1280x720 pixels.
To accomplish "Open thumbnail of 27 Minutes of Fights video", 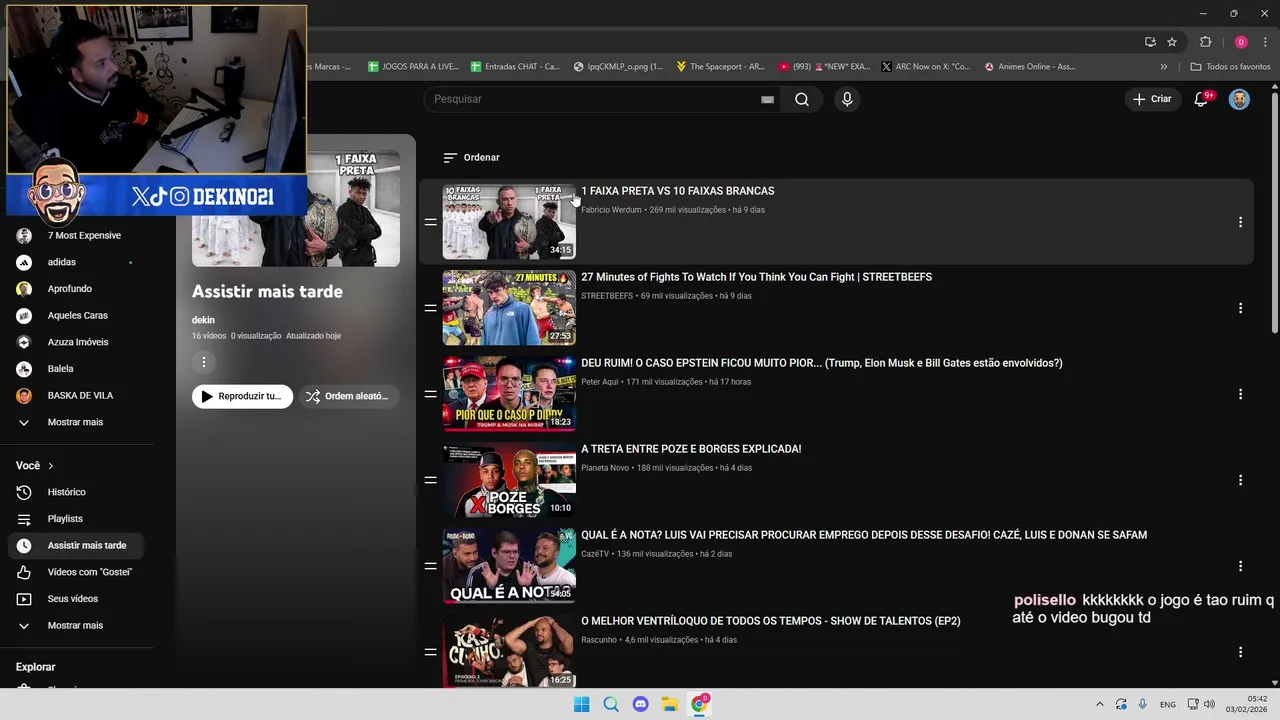I will [x=509, y=308].
